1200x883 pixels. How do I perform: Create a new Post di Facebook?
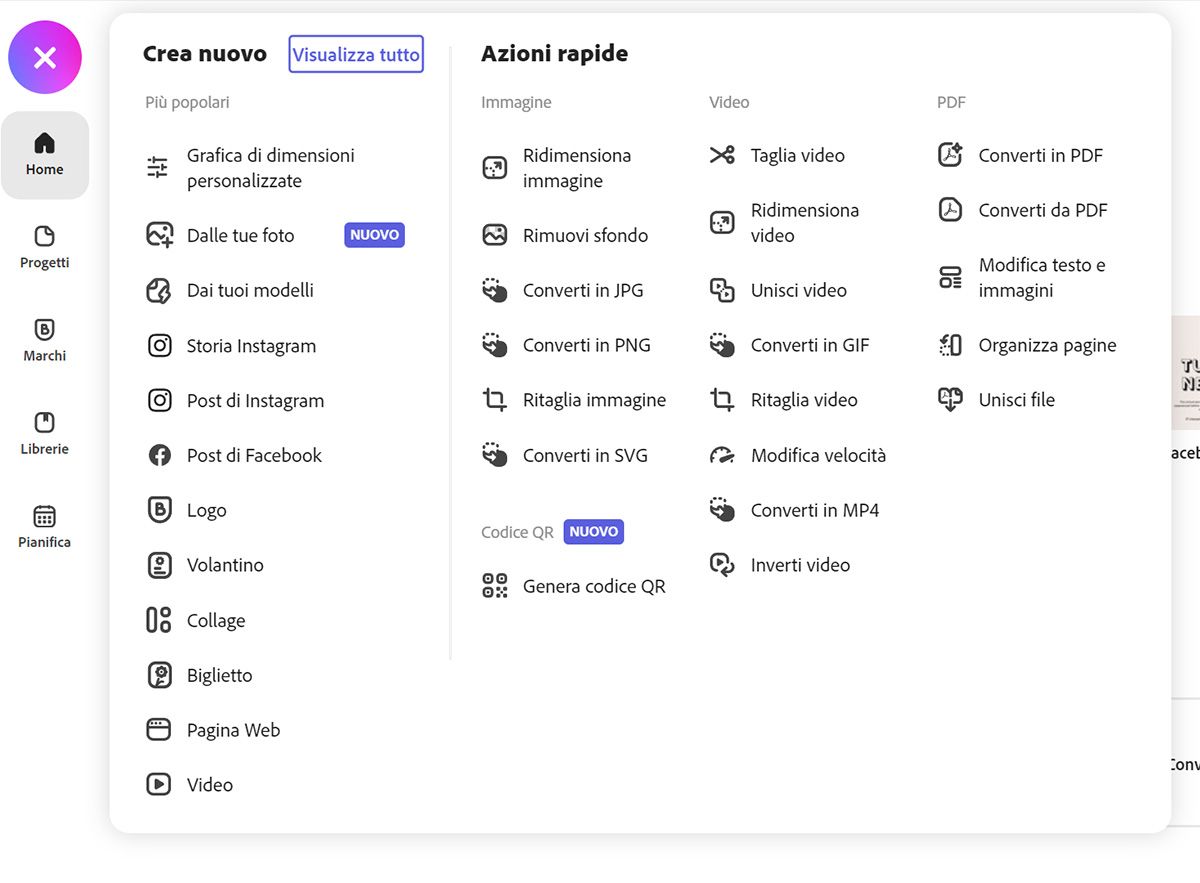tap(254, 455)
